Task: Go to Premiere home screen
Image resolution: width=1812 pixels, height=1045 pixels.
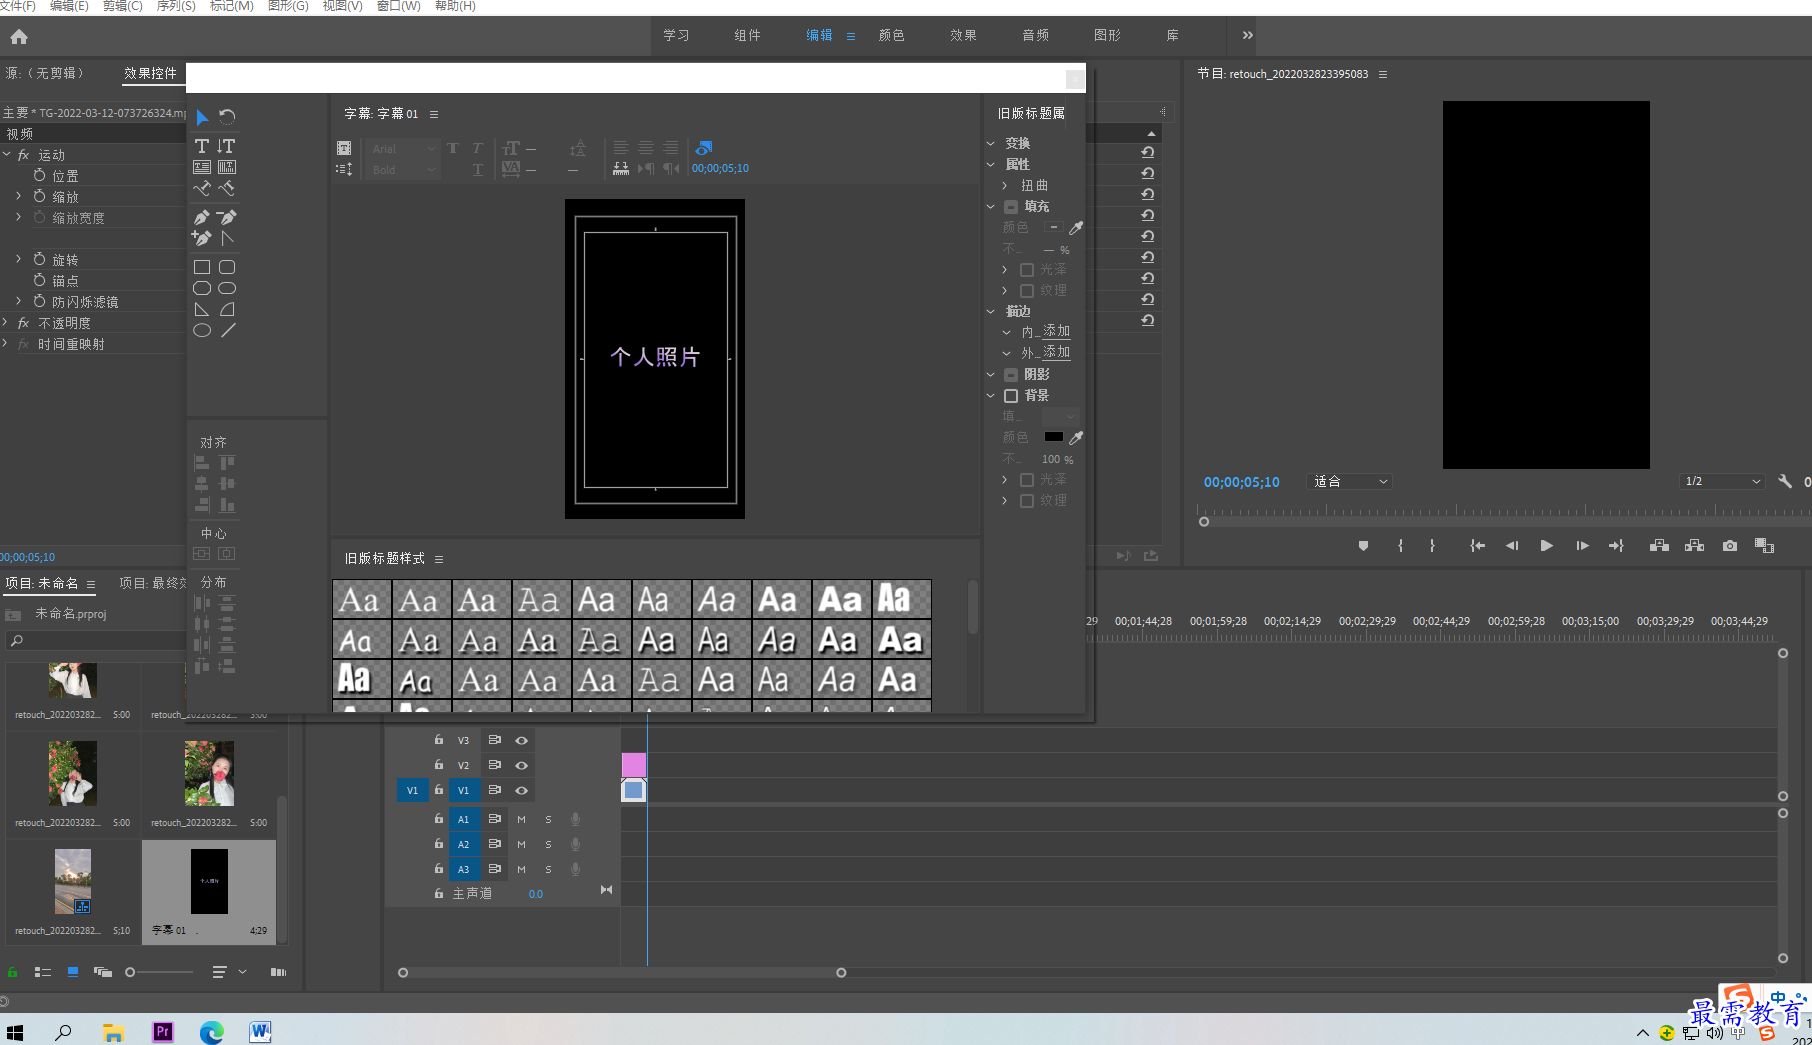Action: coord(19,37)
